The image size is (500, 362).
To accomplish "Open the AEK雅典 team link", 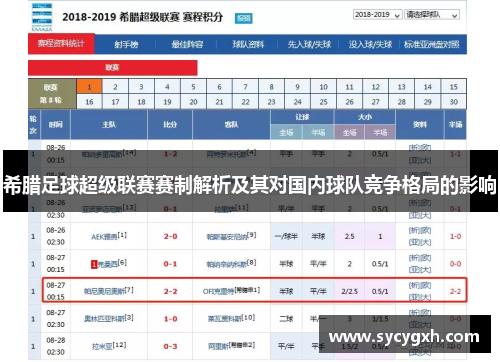I will pyautogui.click(x=104, y=237).
